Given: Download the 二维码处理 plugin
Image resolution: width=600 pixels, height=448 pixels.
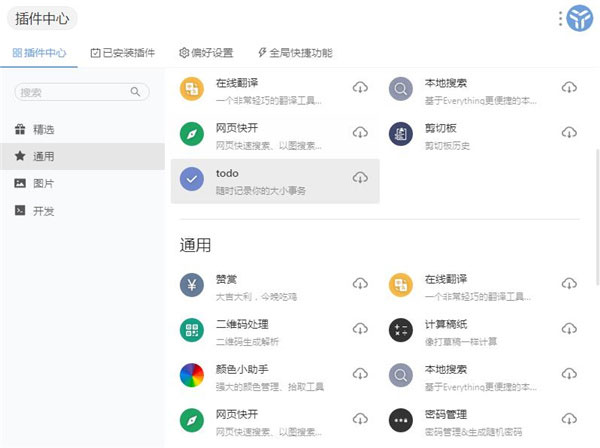Looking at the screenshot, I should tap(360, 329).
